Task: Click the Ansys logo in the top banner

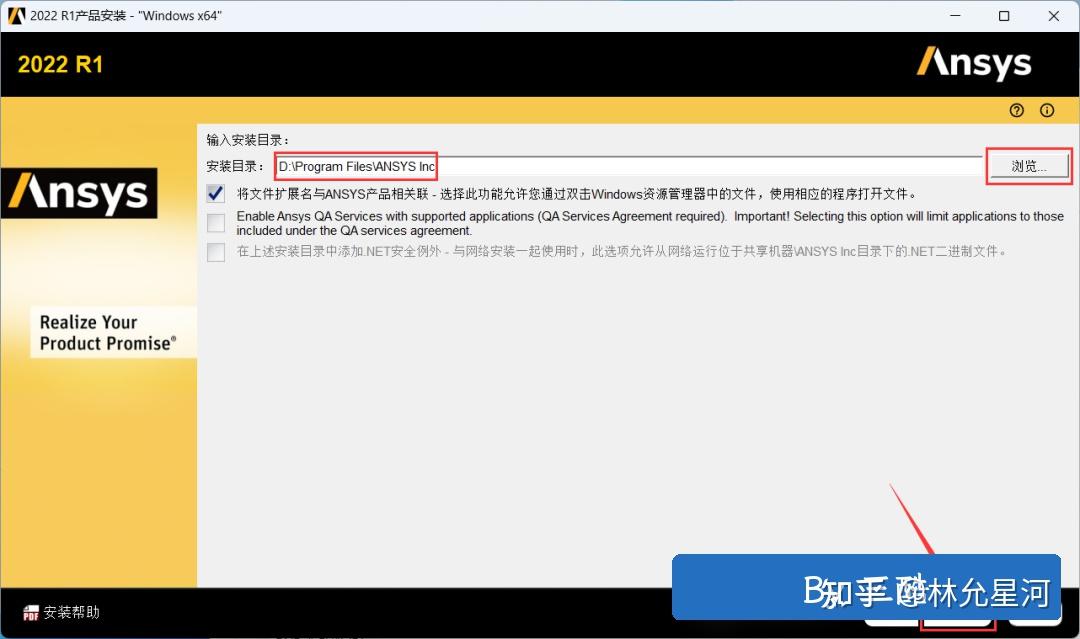Action: pyautogui.click(x=973, y=63)
